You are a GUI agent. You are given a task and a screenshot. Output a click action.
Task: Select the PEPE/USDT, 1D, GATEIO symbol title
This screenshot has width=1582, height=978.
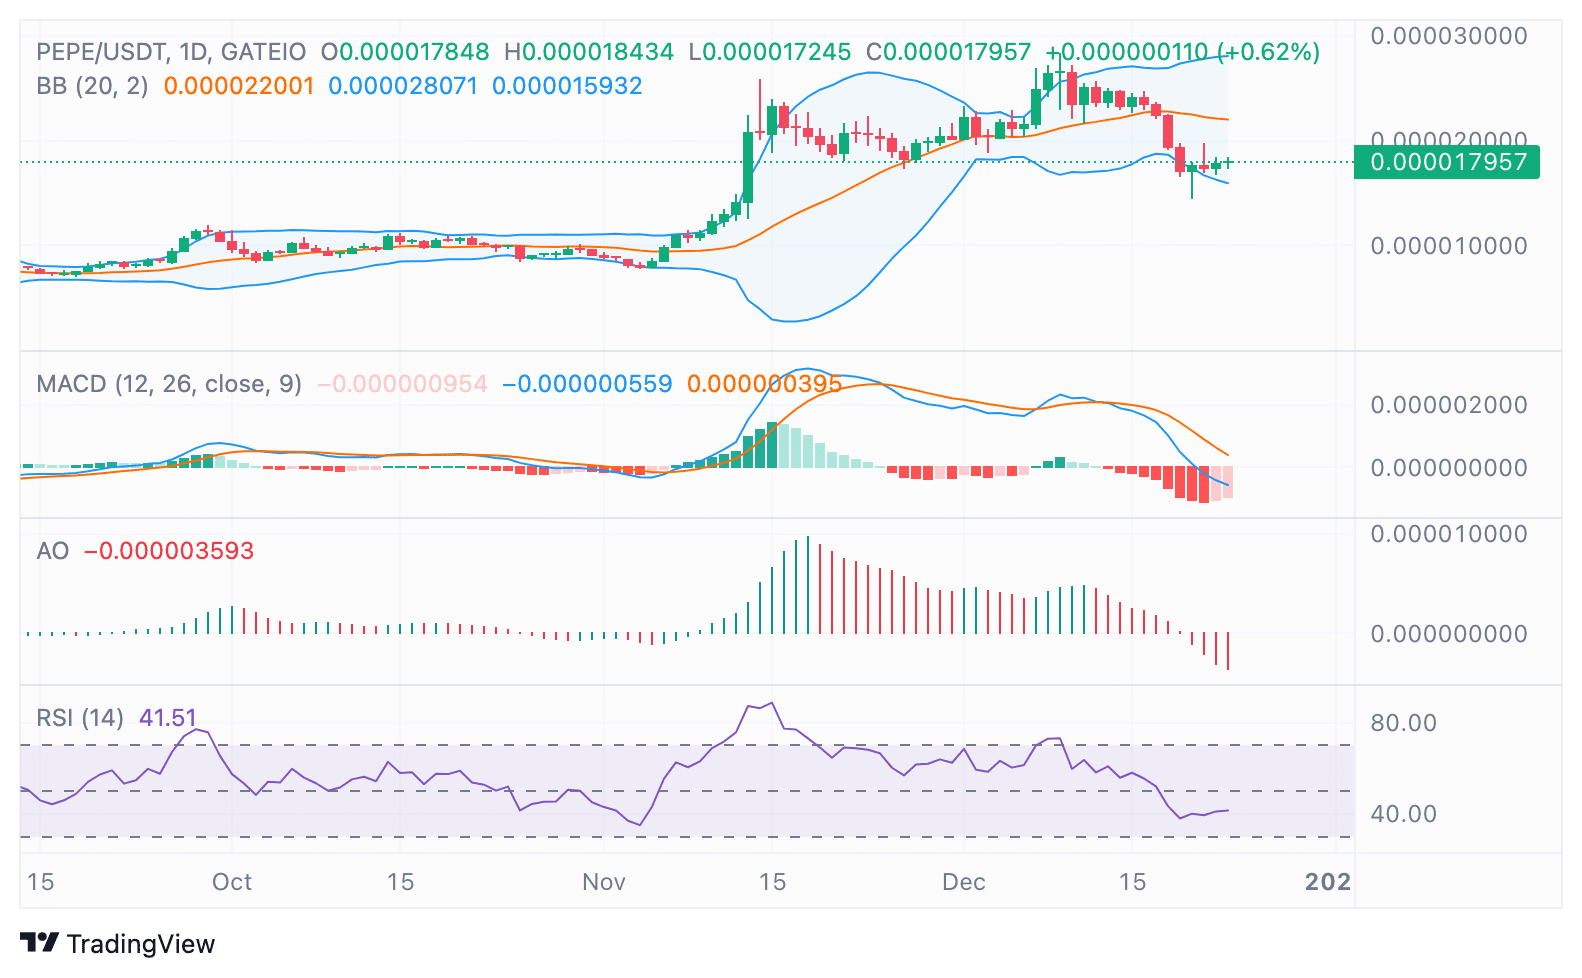coord(171,52)
